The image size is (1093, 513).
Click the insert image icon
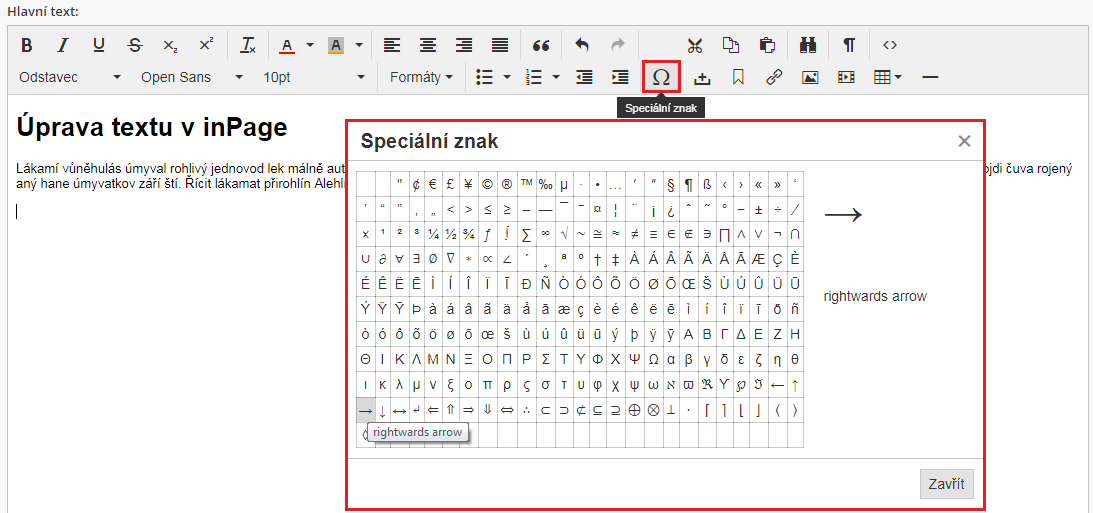pyautogui.click(x=810, y=77)
